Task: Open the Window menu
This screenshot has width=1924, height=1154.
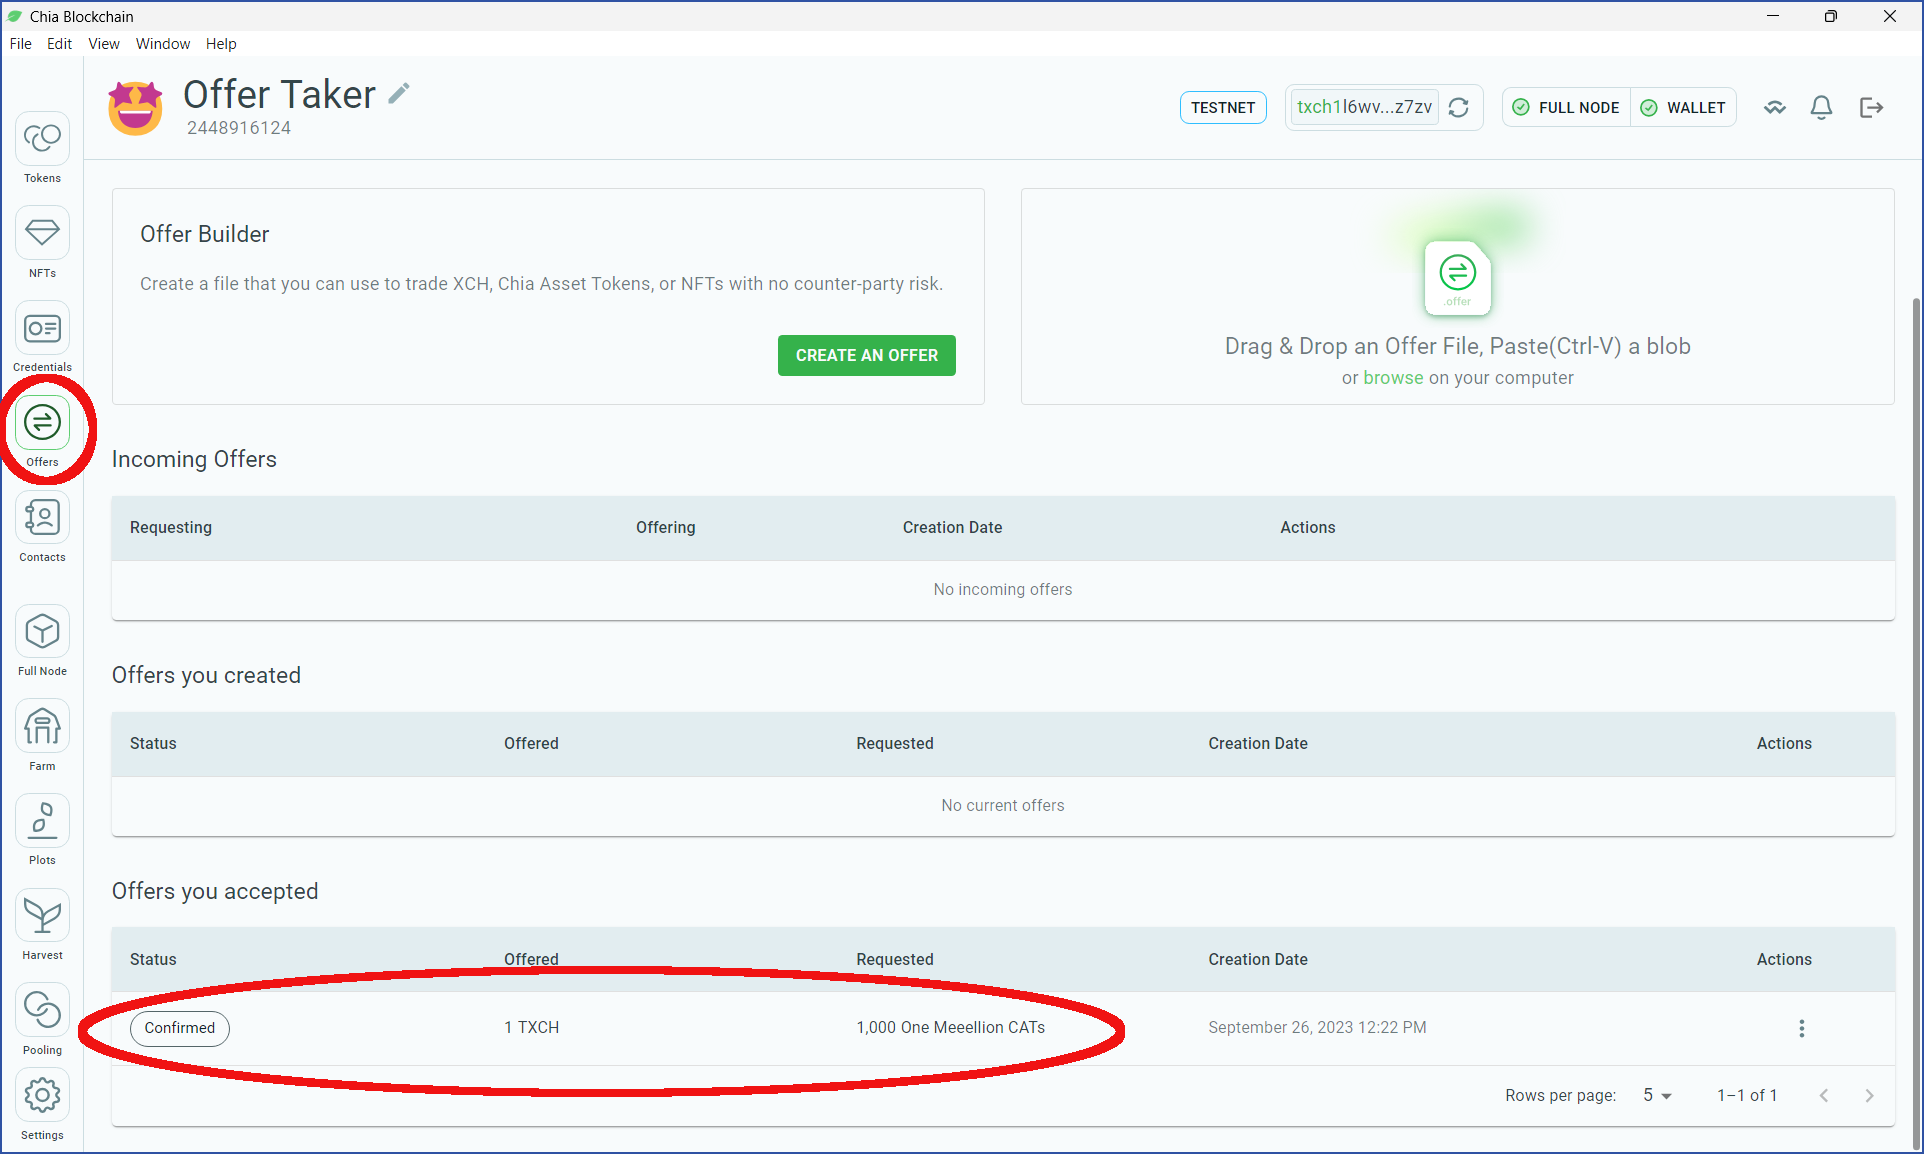Action: pos(163,44)
